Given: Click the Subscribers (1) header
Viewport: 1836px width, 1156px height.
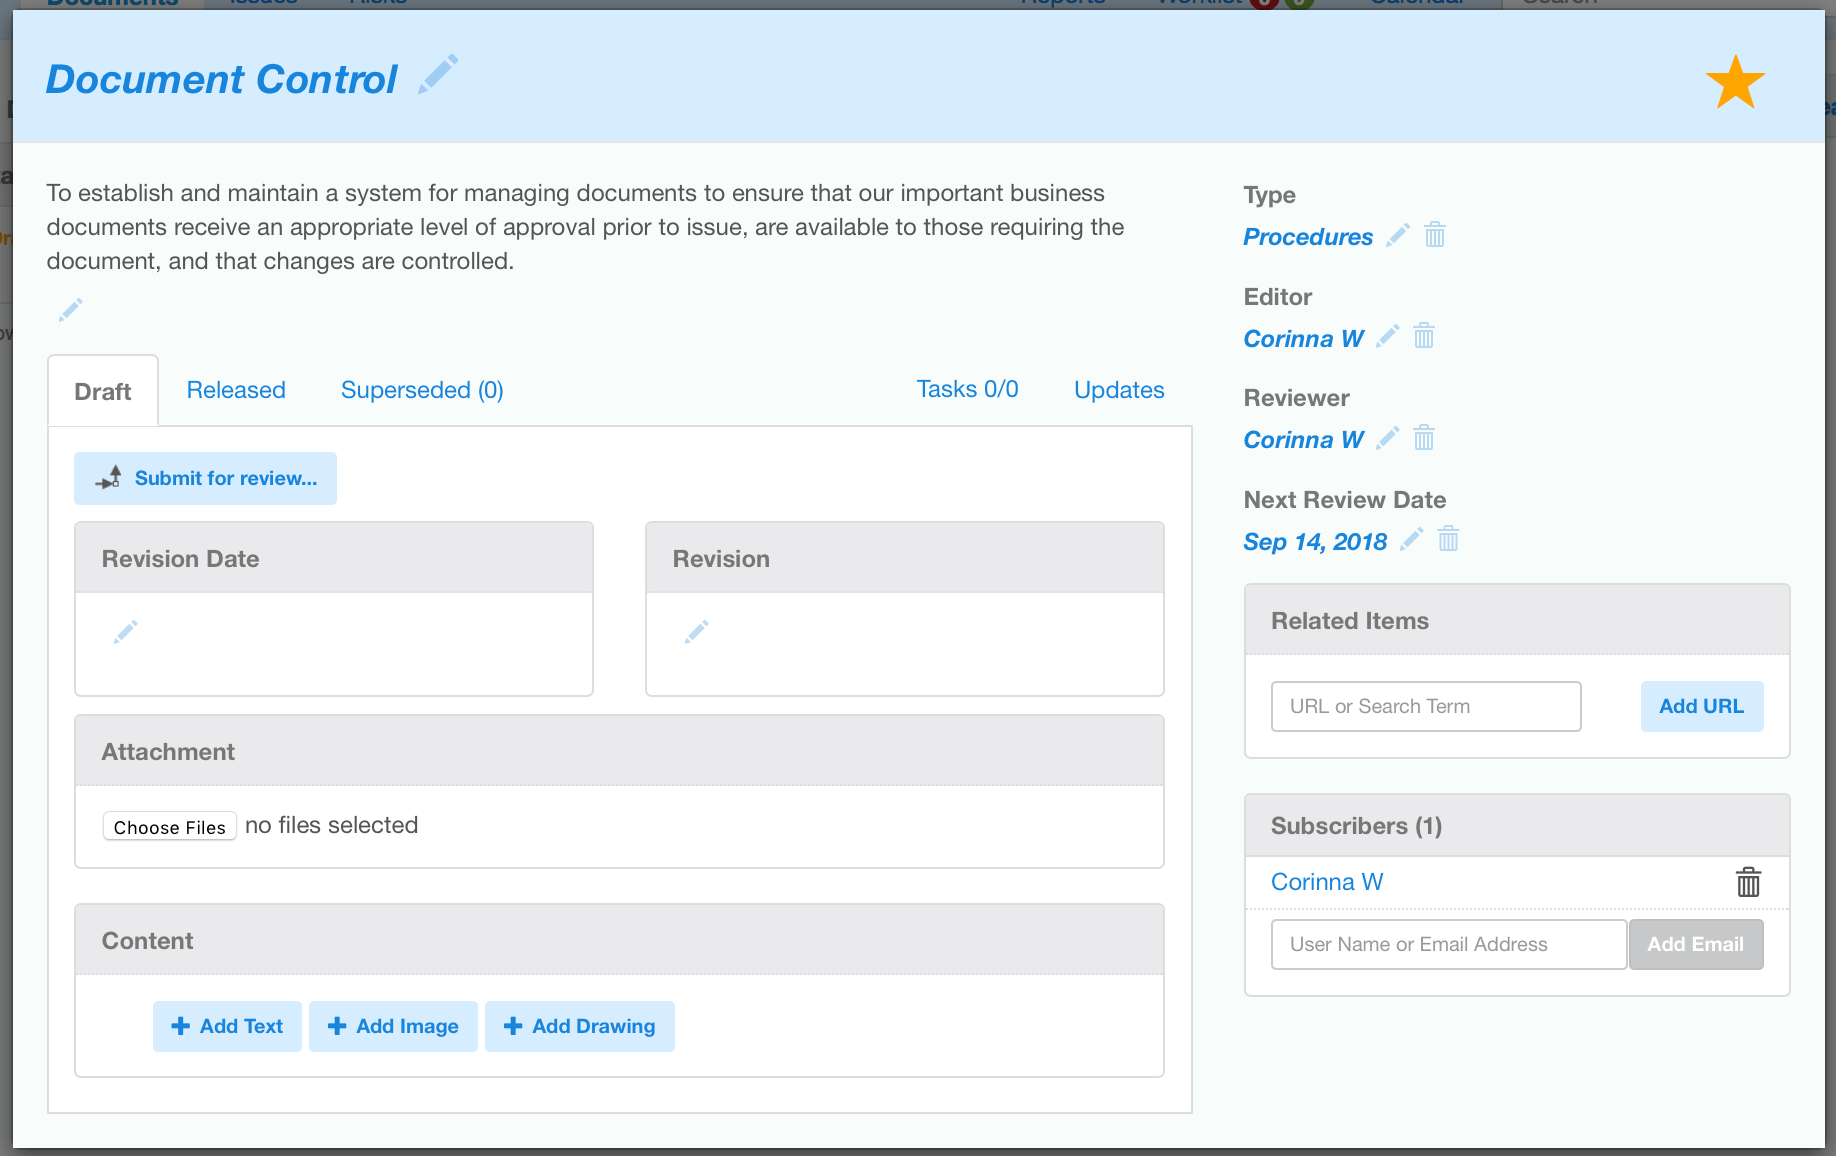Looking at the screenshot, I should (1517, 826).
